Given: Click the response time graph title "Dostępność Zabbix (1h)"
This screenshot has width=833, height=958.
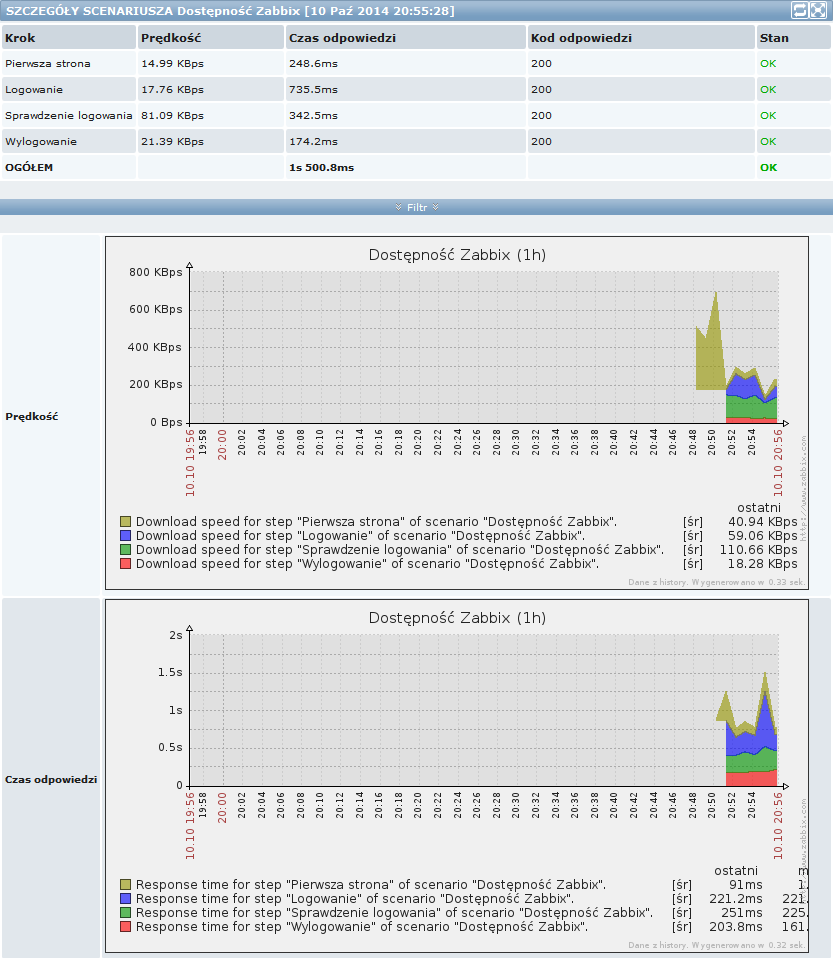Looking at the screenshot, I should (457, 618).
